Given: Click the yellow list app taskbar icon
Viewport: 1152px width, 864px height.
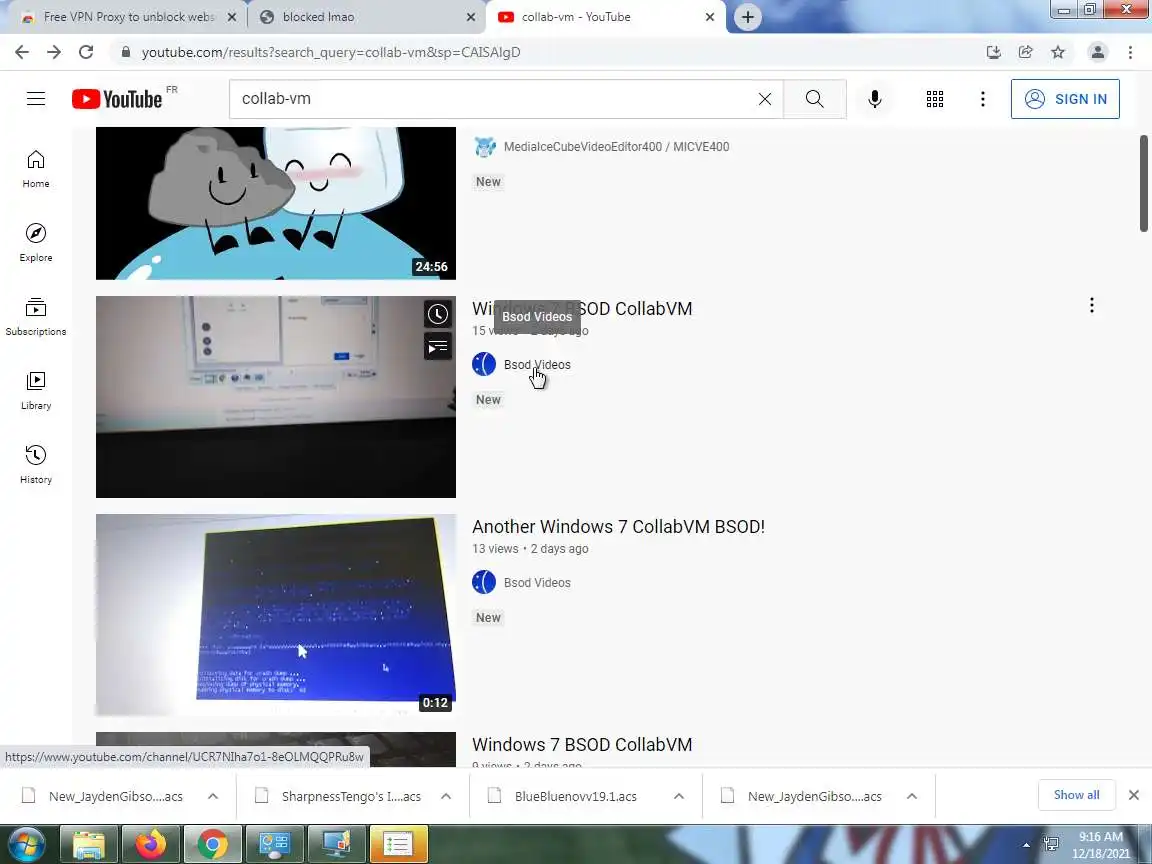Looking at the screenshot, I should [398, 845].
